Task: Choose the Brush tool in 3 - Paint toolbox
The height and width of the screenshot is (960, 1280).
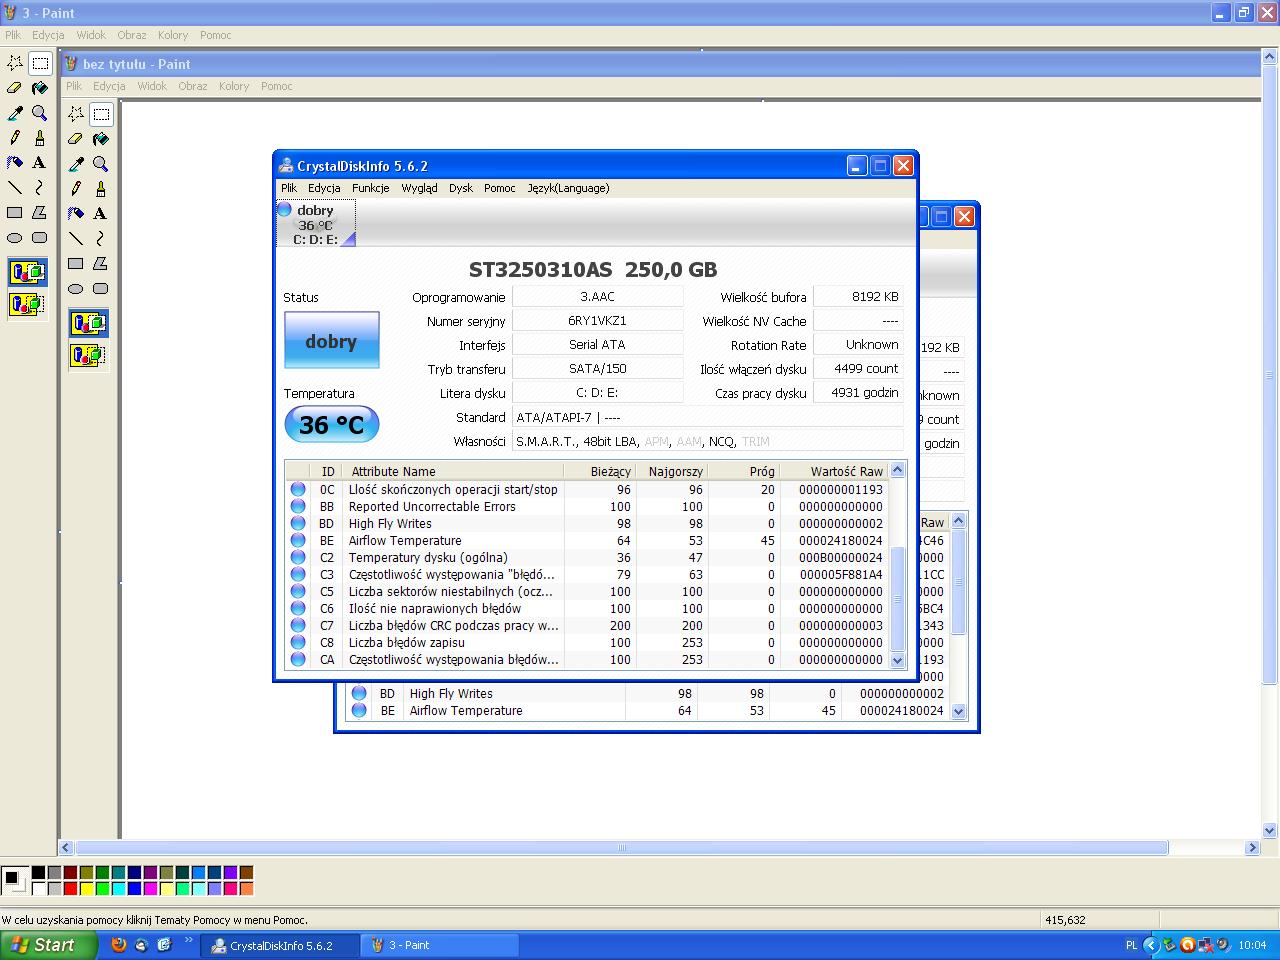Action: pos(40,138)
